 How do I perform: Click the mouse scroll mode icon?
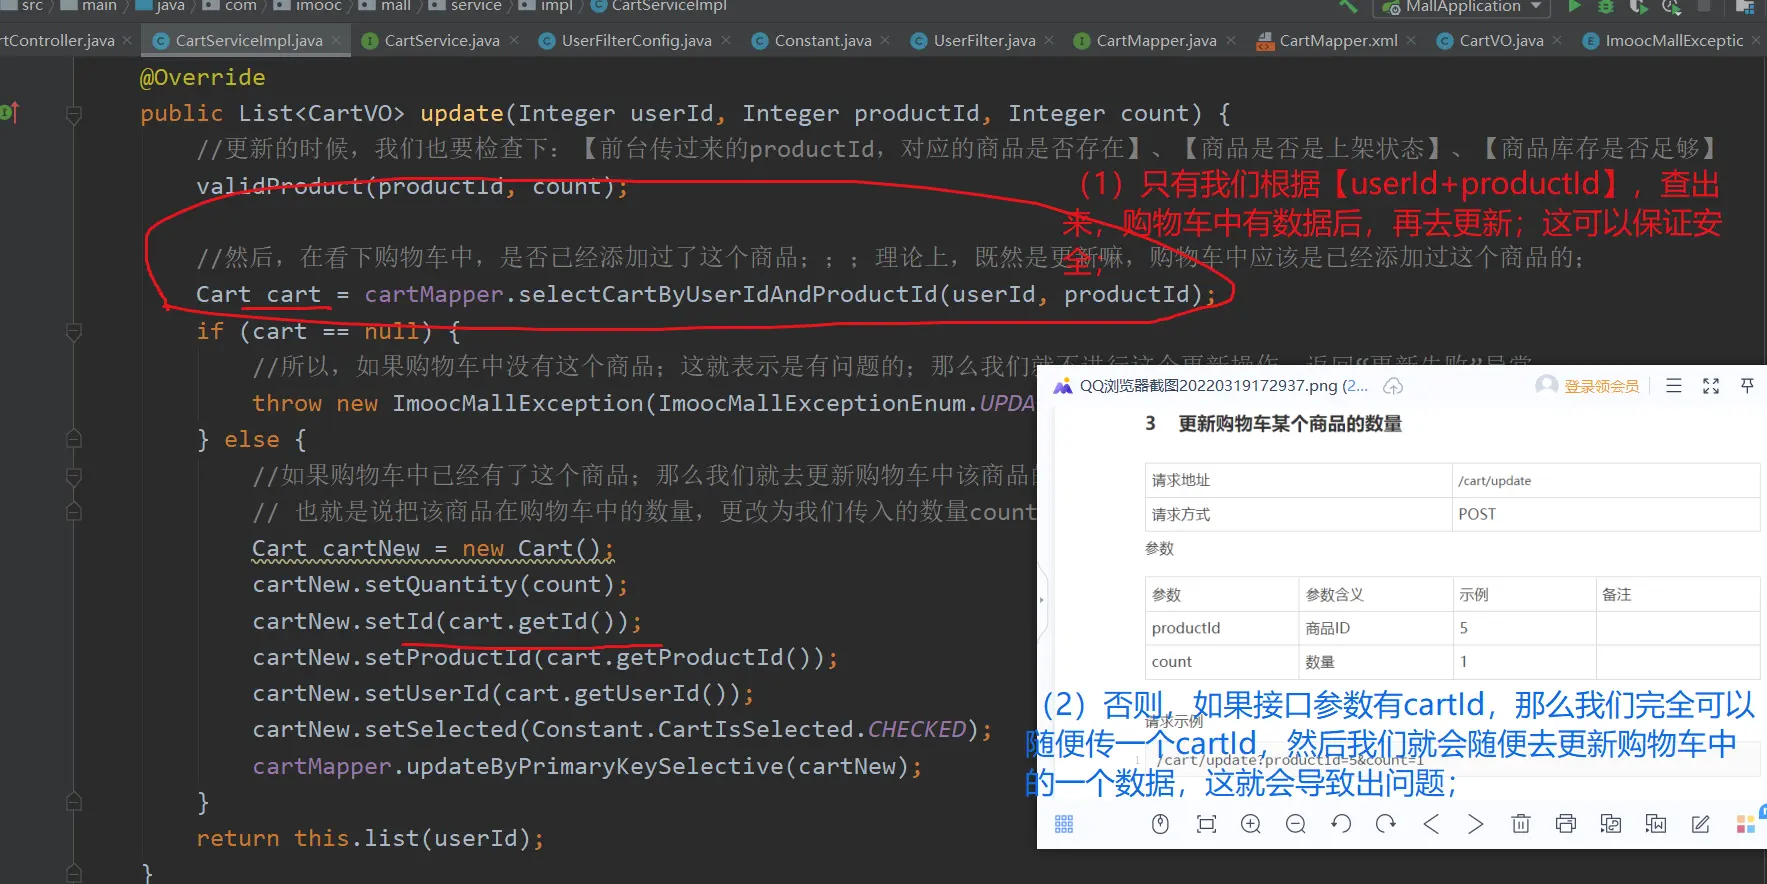tap(1160, 824)
